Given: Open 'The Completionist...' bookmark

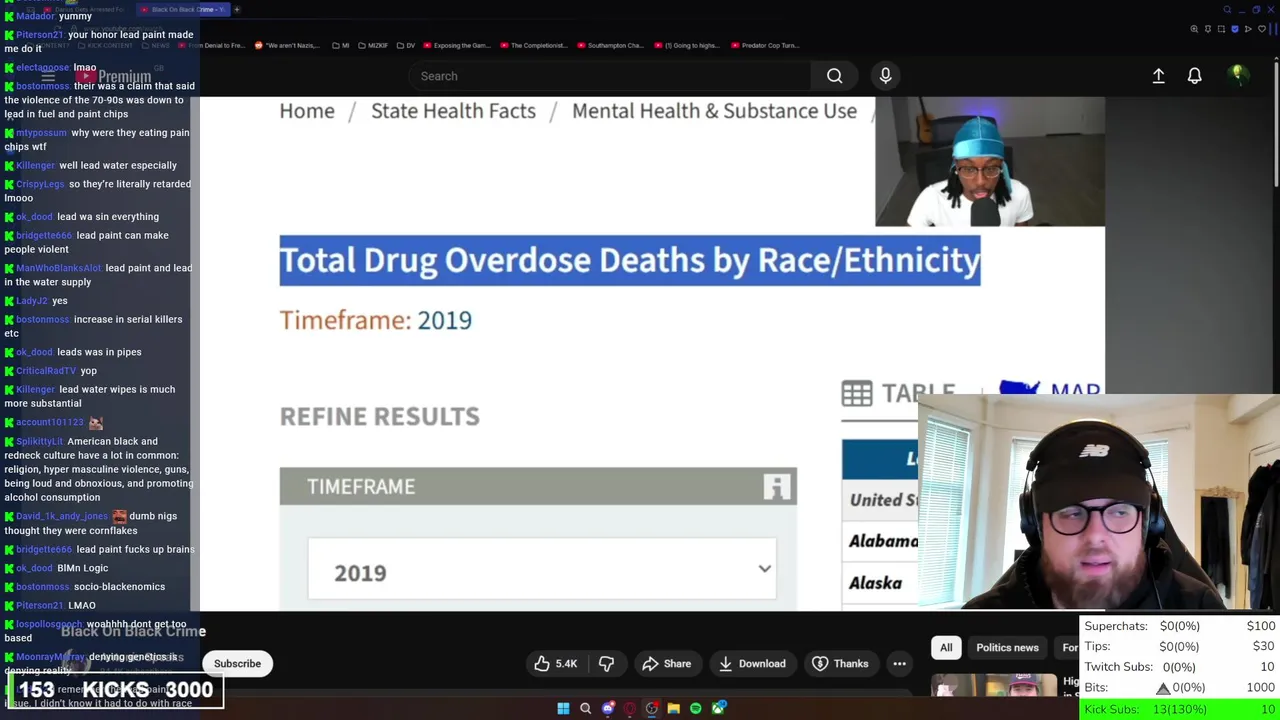Looking at the screenshot, I should (534, 45).
